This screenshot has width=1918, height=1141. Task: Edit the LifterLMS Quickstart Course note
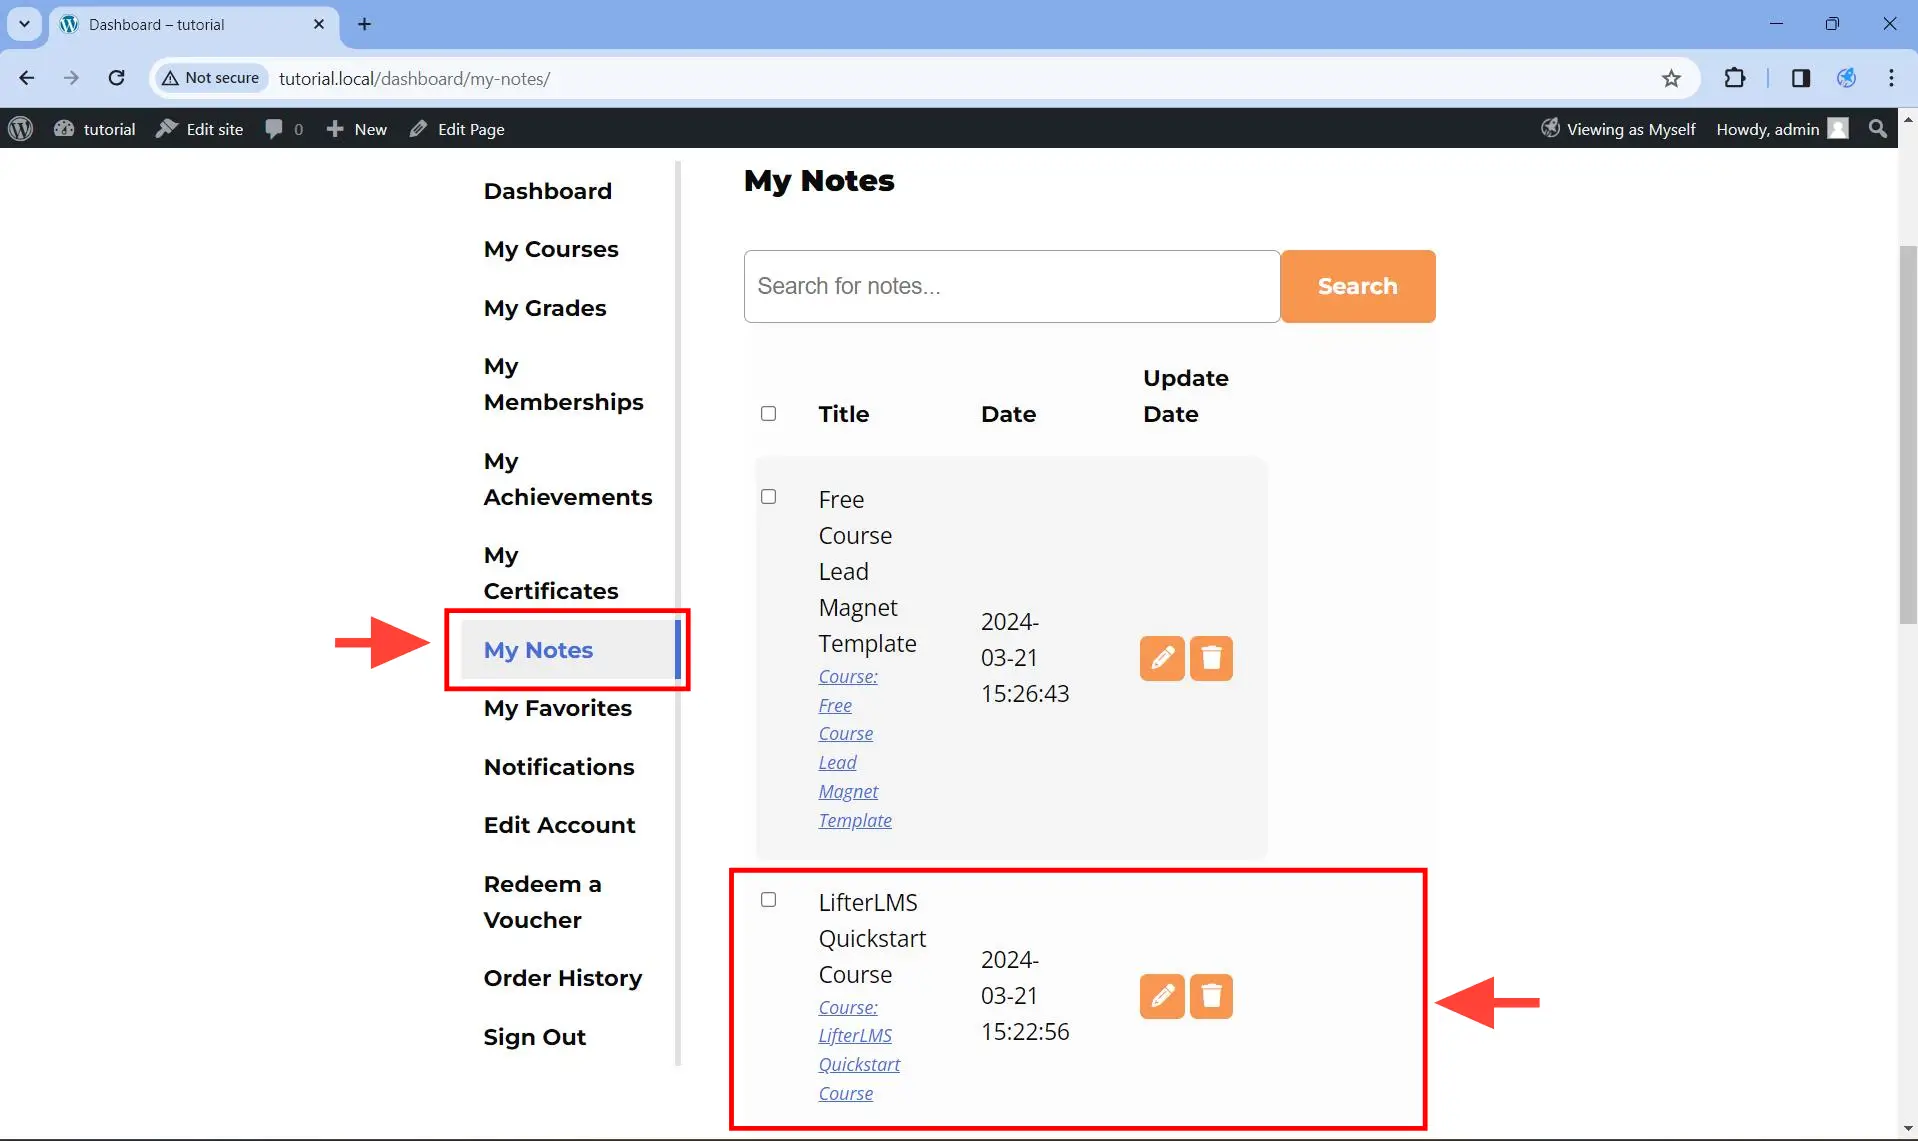tap(1162, 996)
